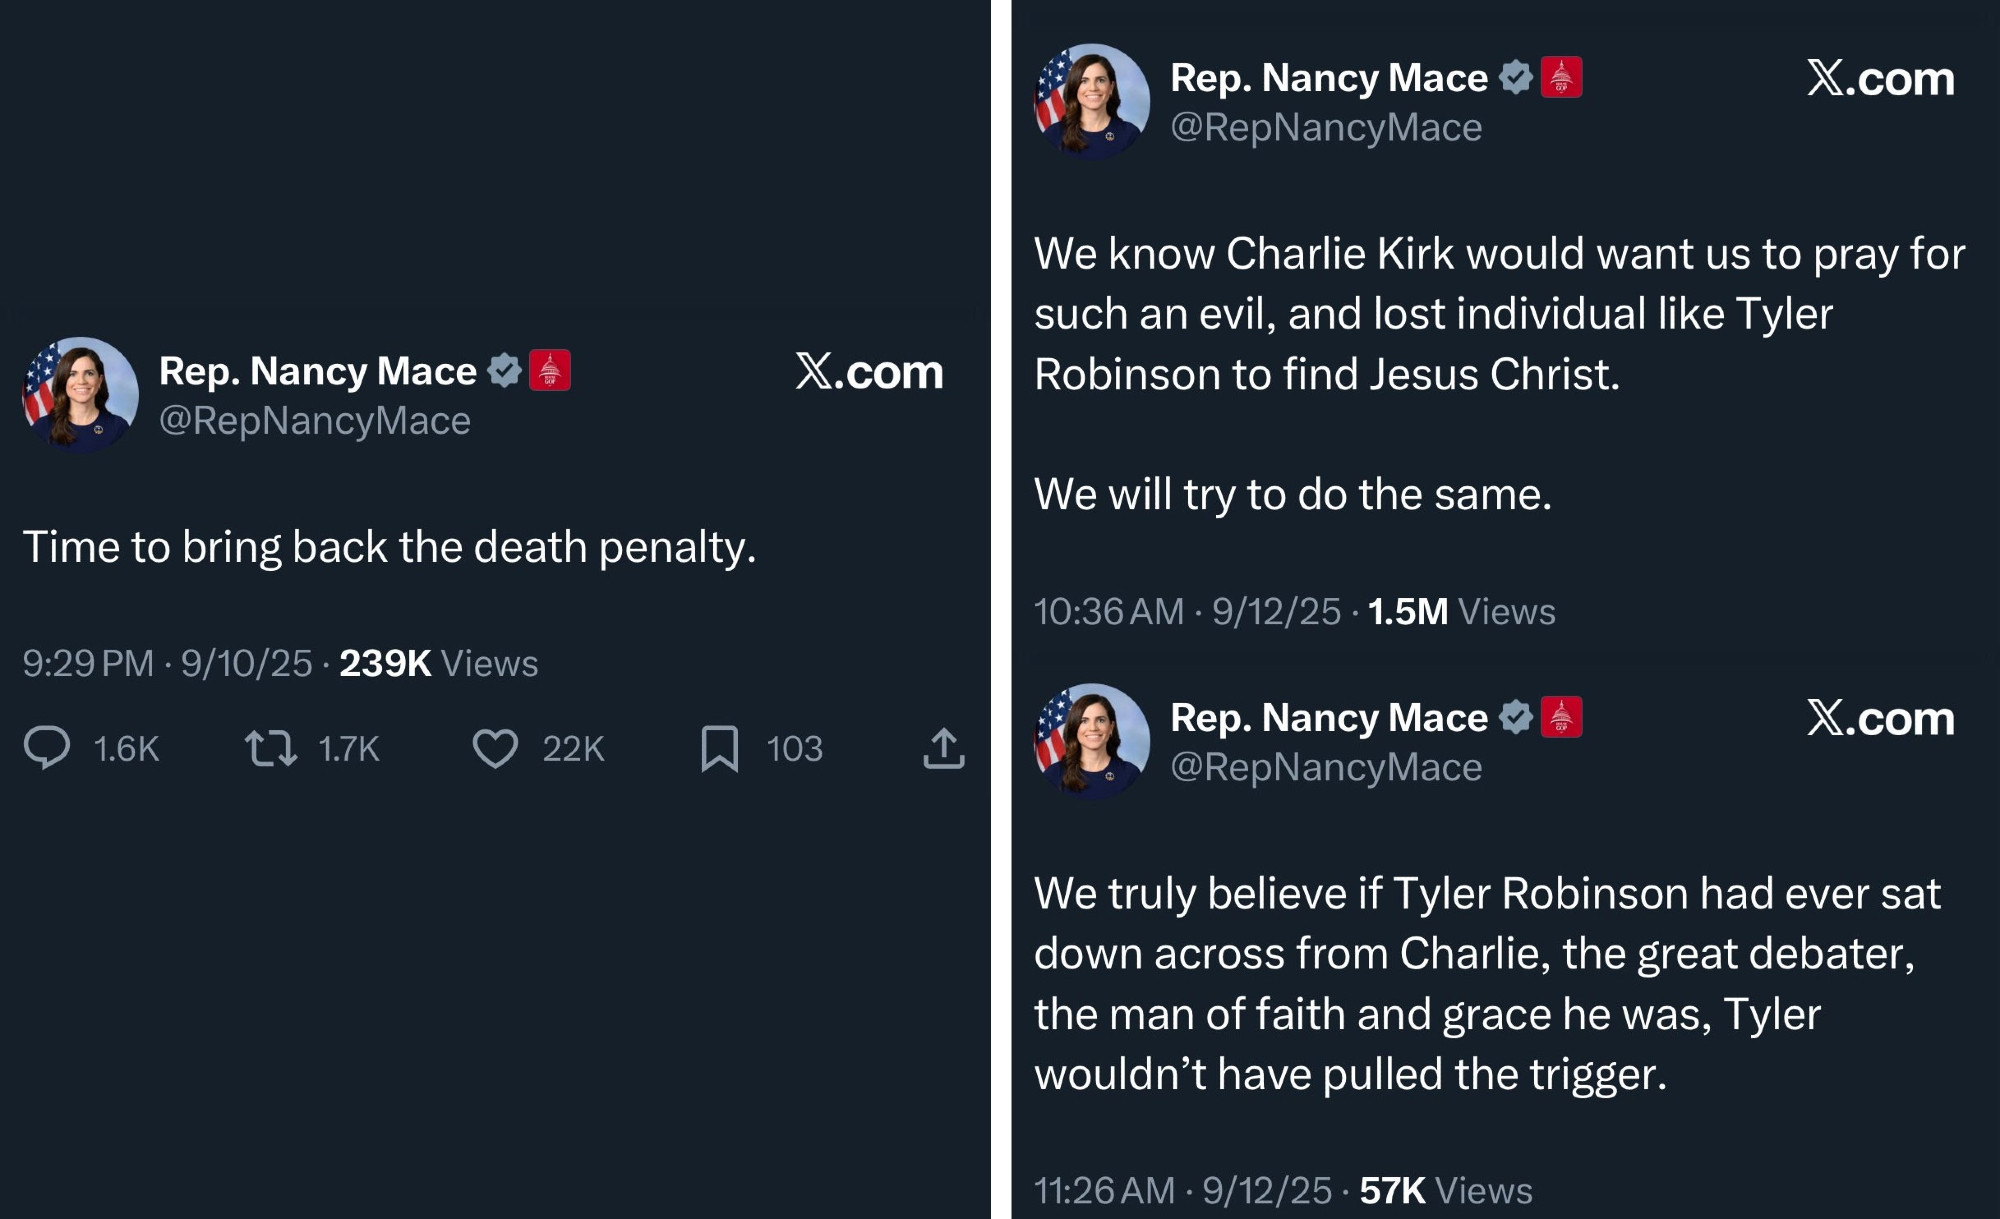Click the red Capitol badge on the death penalty tweet
This screenshot has height=1219, width=2000.
pos(549,370)
